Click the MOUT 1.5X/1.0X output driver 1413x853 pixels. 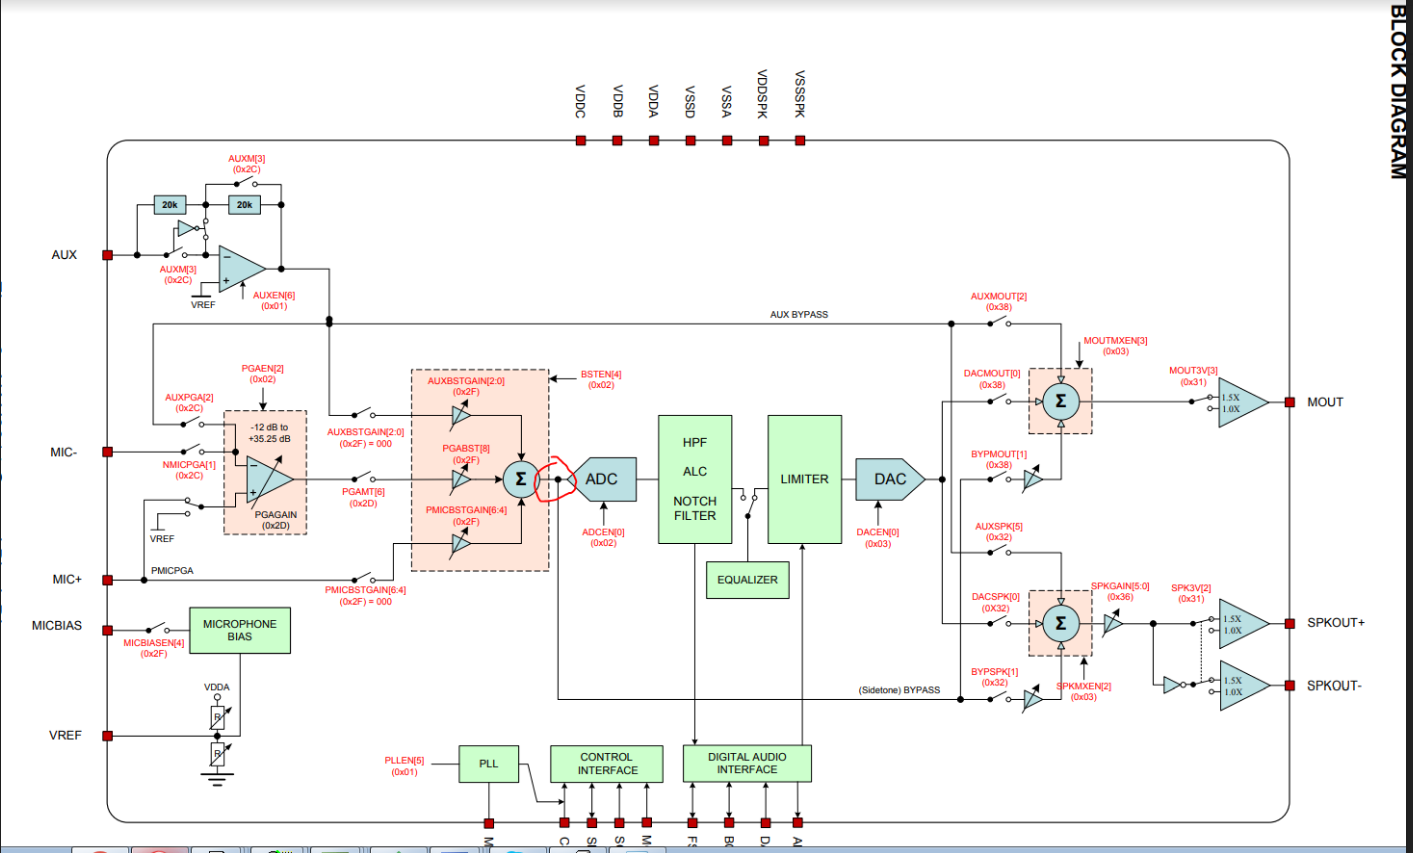pos(1243,402)
